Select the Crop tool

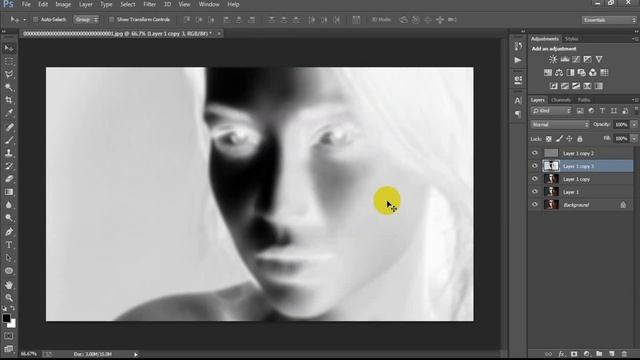pos(9,100)
